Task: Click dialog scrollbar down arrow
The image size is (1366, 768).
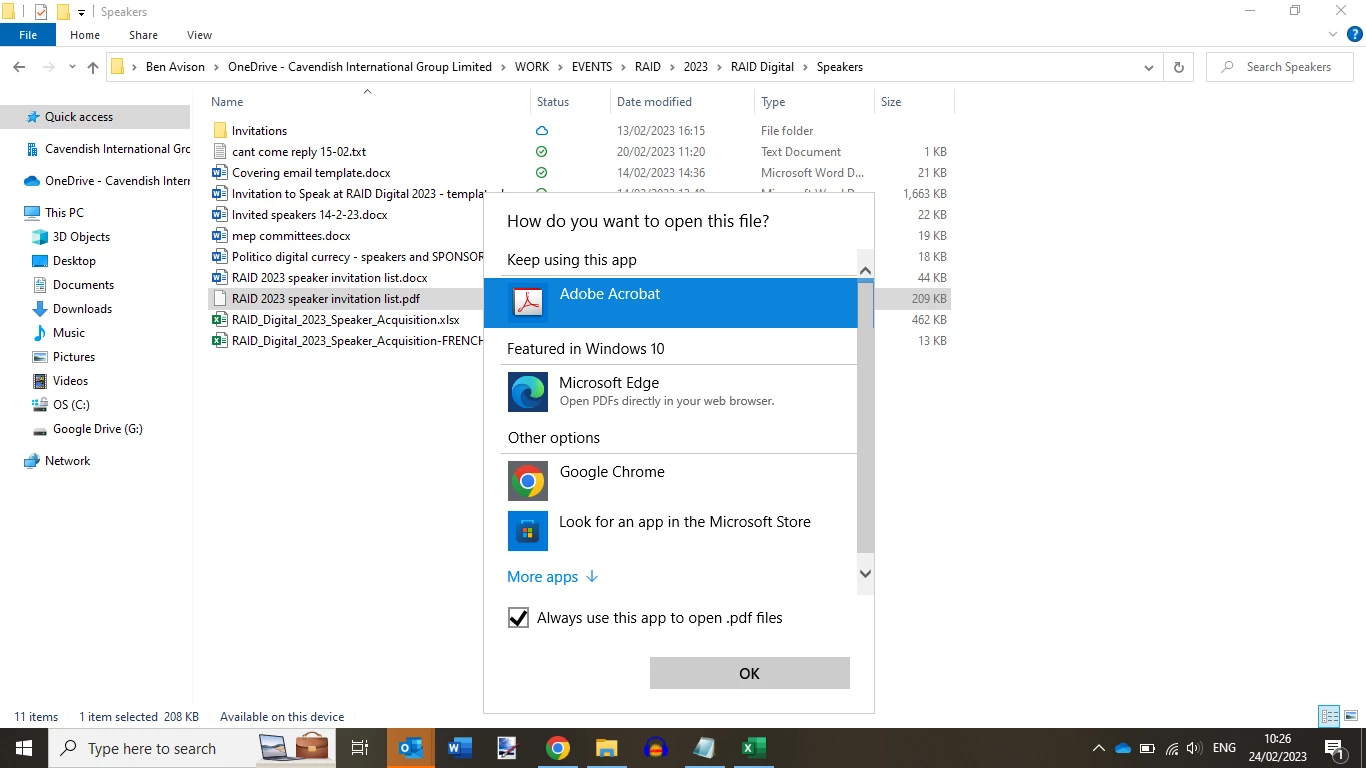Action: tap(866, 574)
